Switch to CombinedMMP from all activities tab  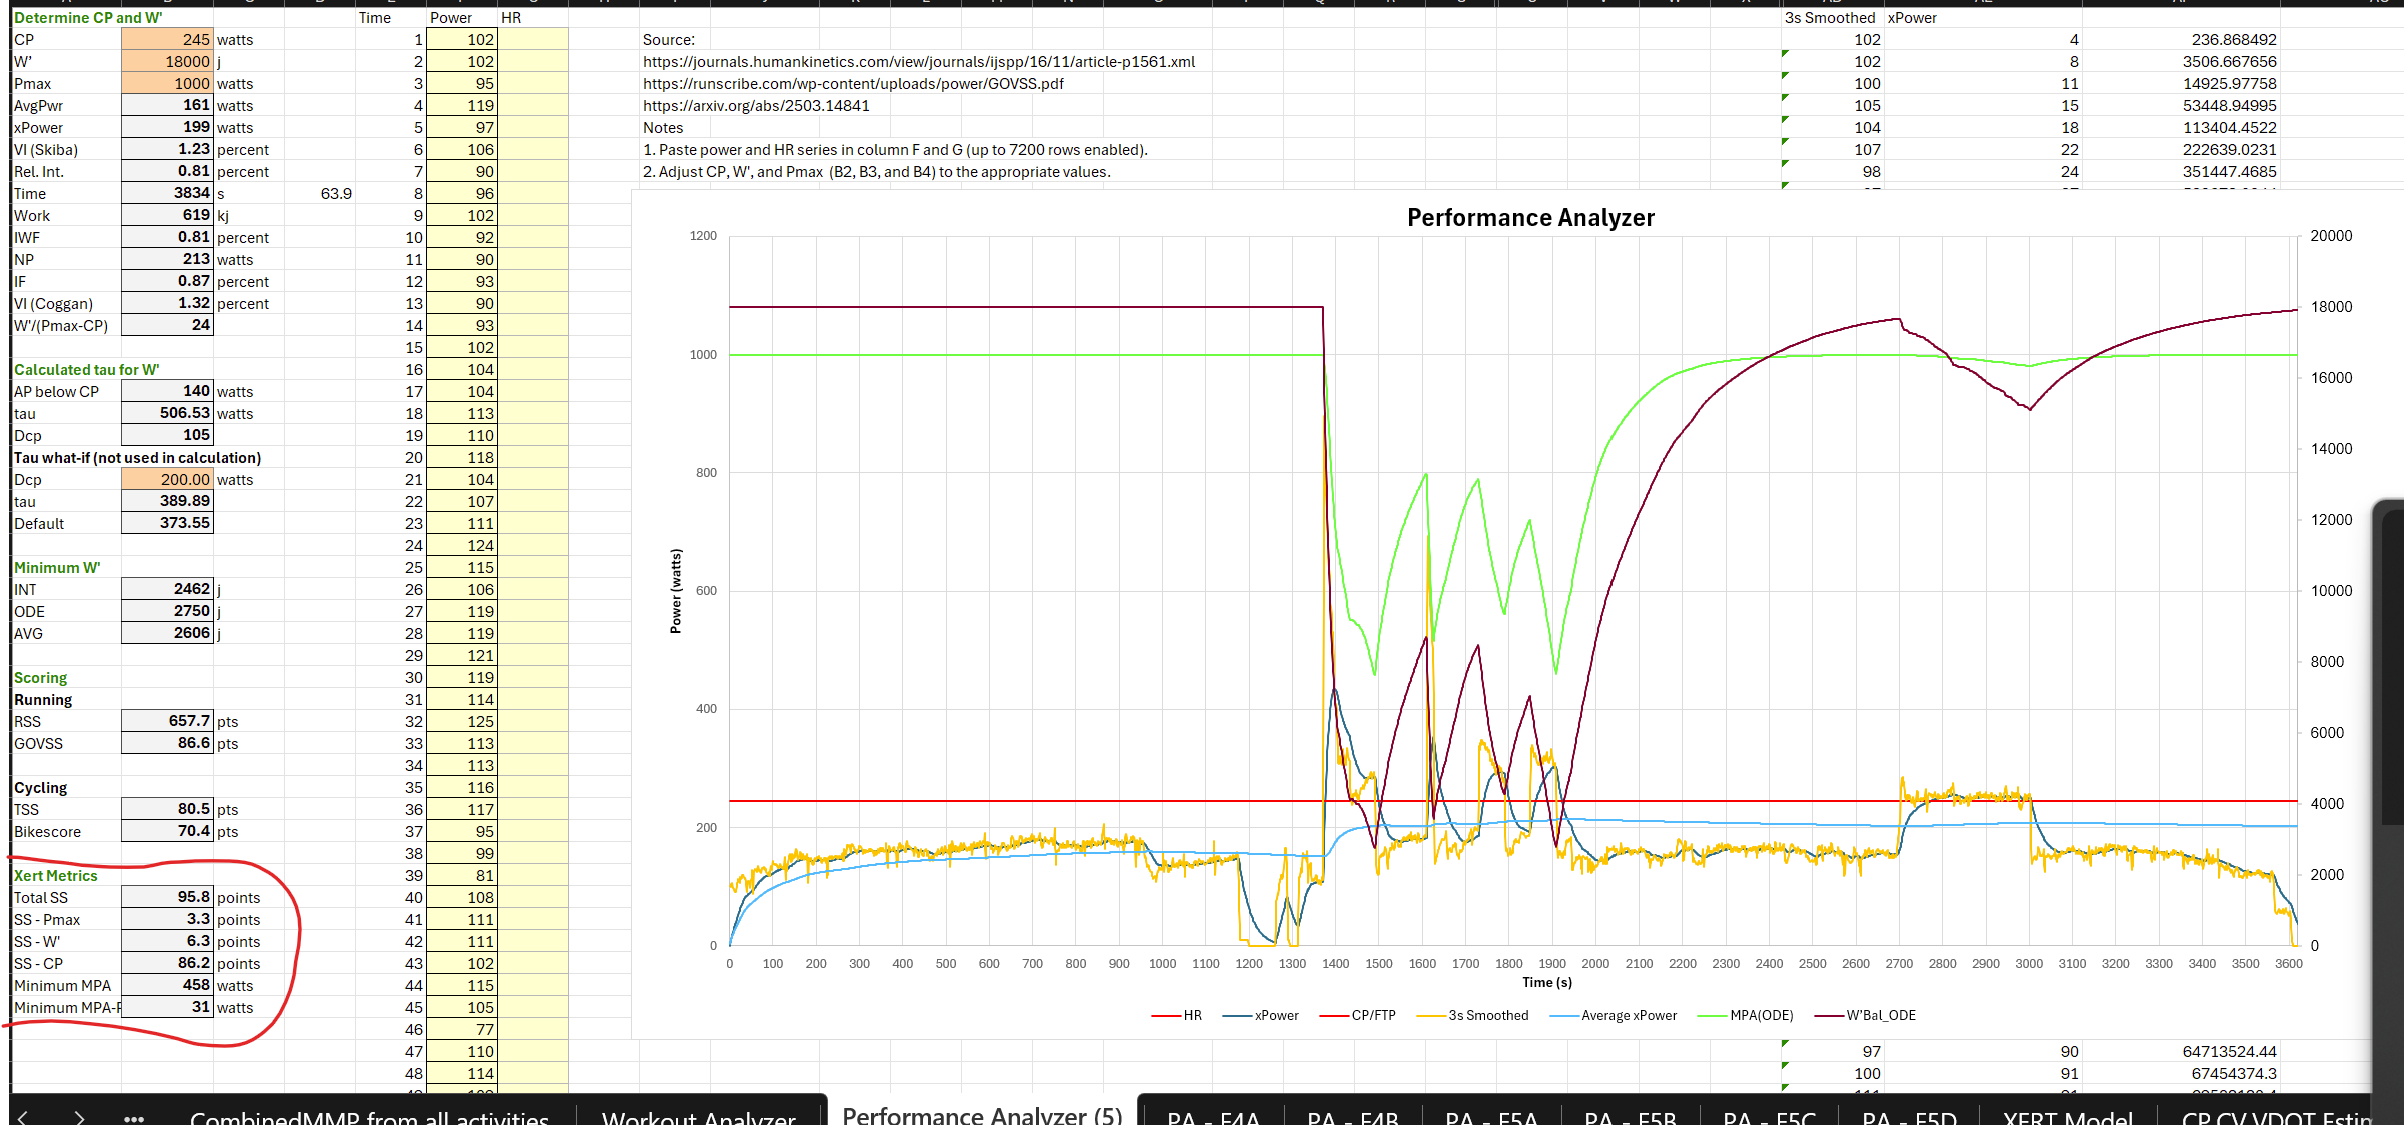(369, 1117)
